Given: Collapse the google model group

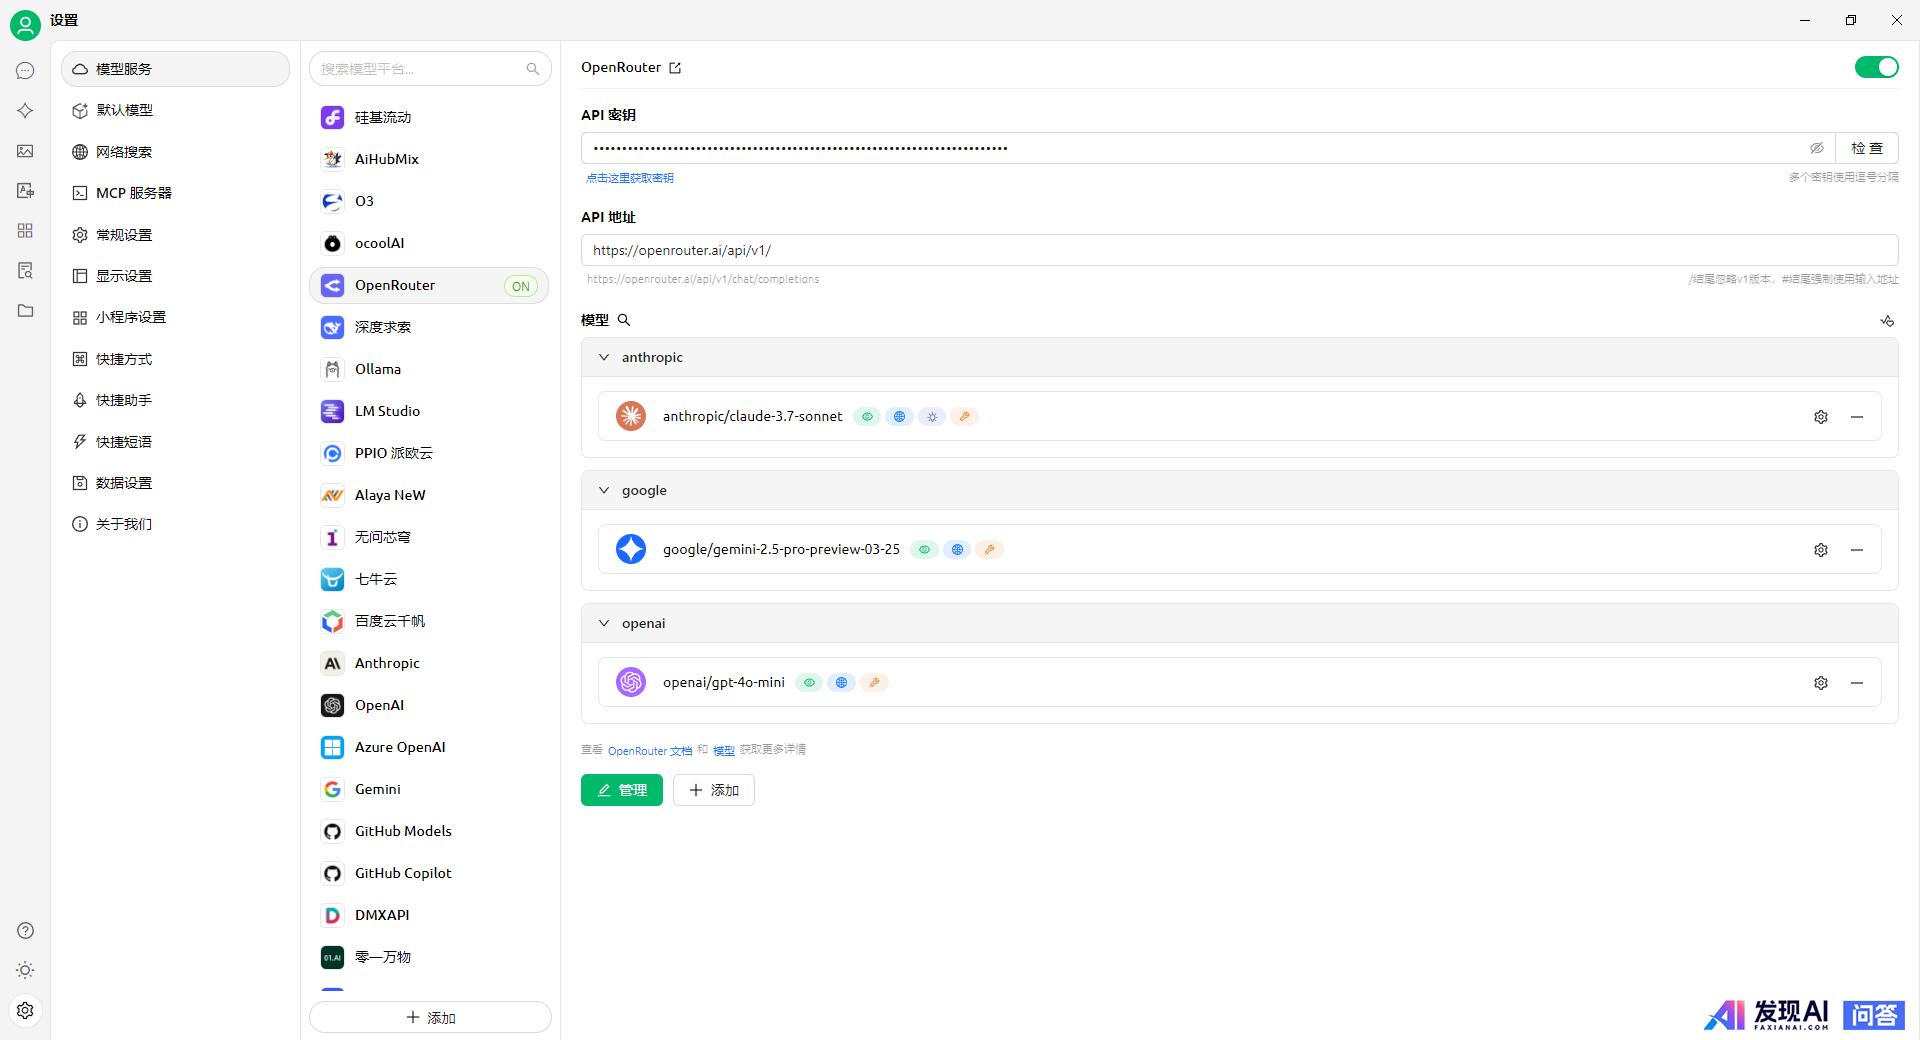Looking at the screenshot, I should [x=604, y=490].
